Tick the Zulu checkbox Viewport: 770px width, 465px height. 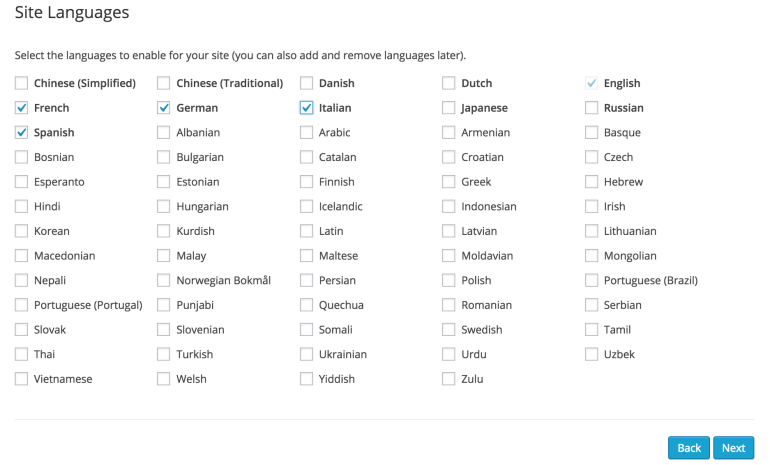448,379
